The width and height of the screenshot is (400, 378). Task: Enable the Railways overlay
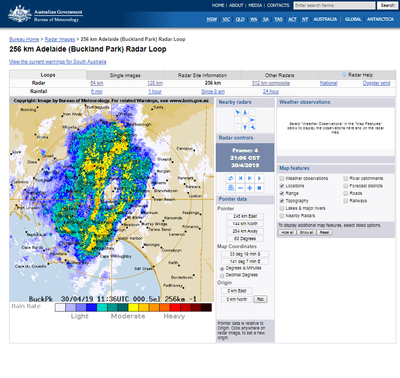pos(346,201)
